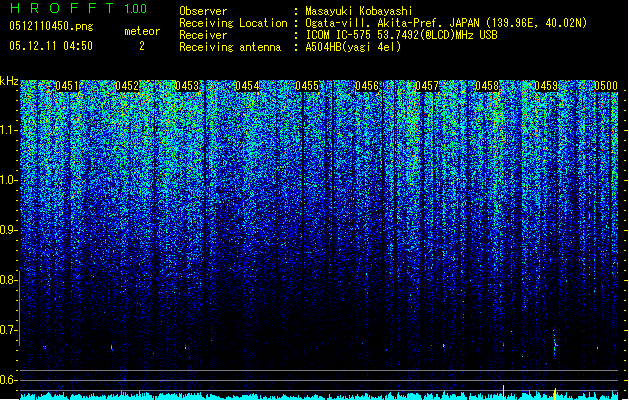The image size is (629, 400).
Task: Click the 1.1 kHz axis label
Action: [8, 130]
